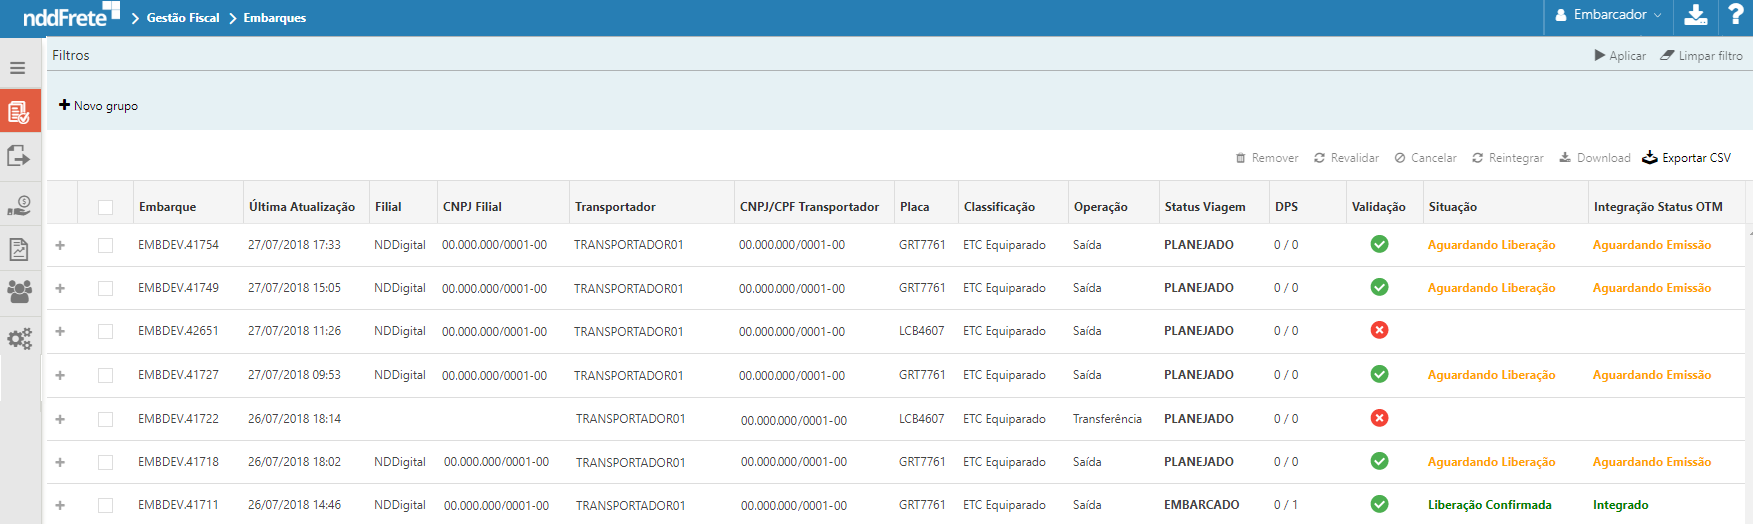Viewport: 1753px width, 524px height.
Task: Sort table by Última Atualização column header
Action: 301,207
